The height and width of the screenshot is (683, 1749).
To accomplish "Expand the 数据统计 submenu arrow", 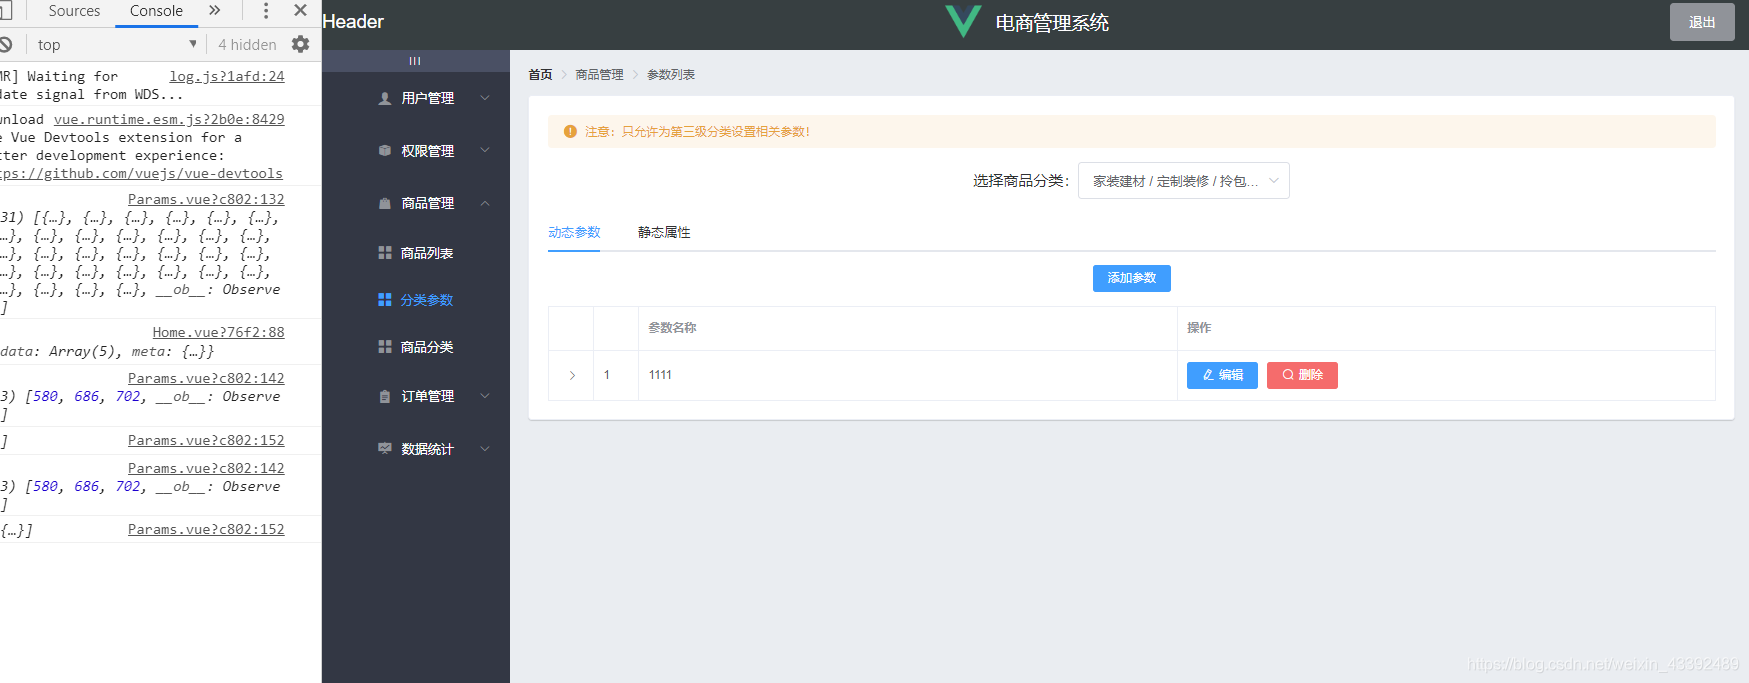I will click(x=485, y=449).
